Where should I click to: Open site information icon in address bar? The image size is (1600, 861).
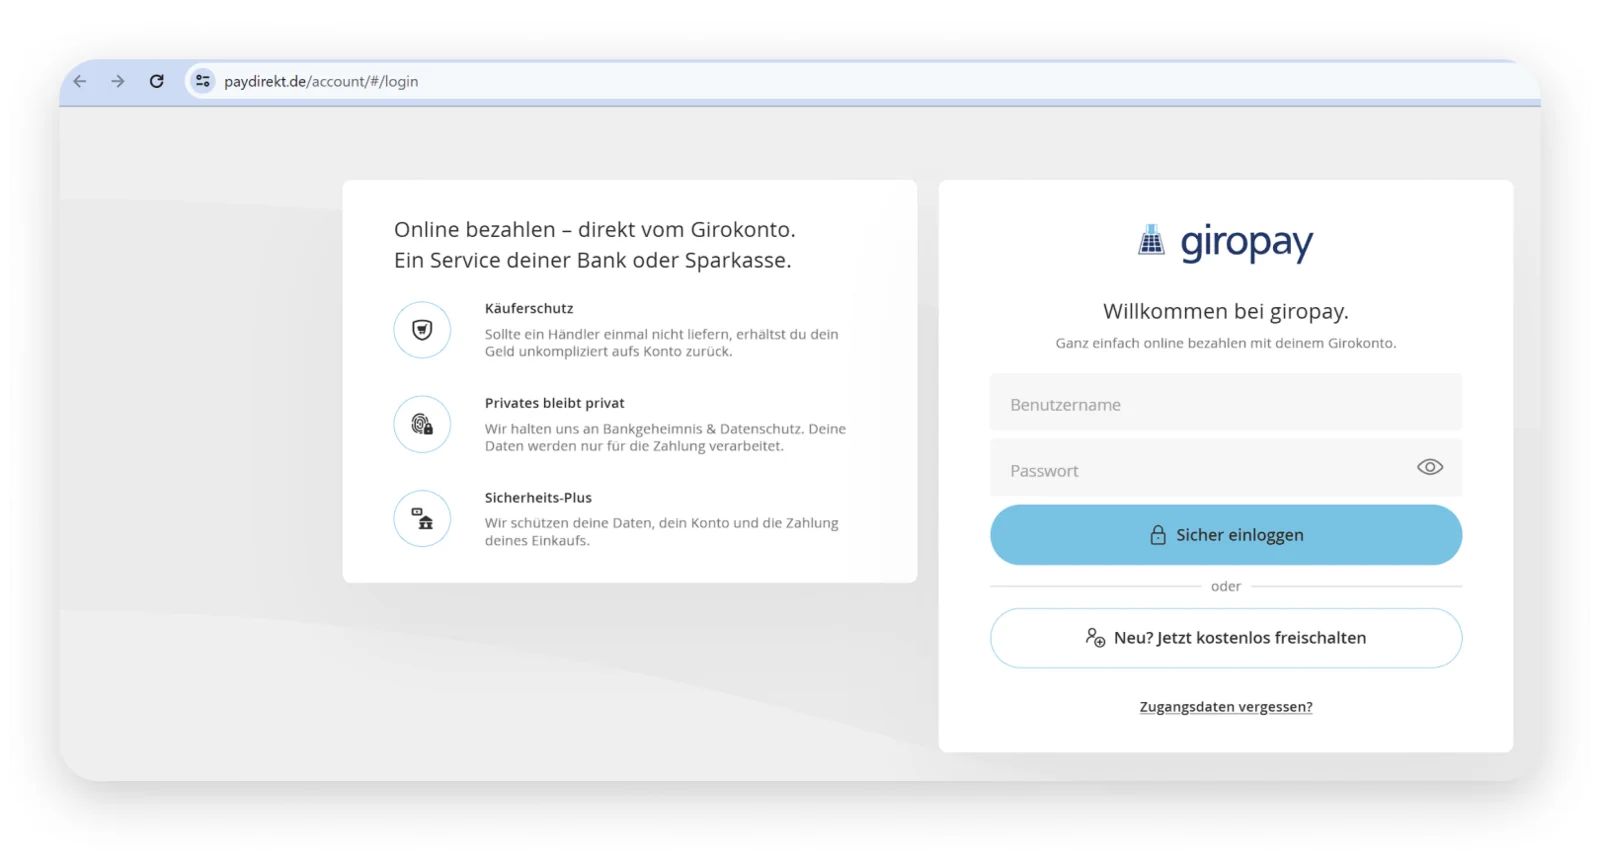click(x=203, y=81)
